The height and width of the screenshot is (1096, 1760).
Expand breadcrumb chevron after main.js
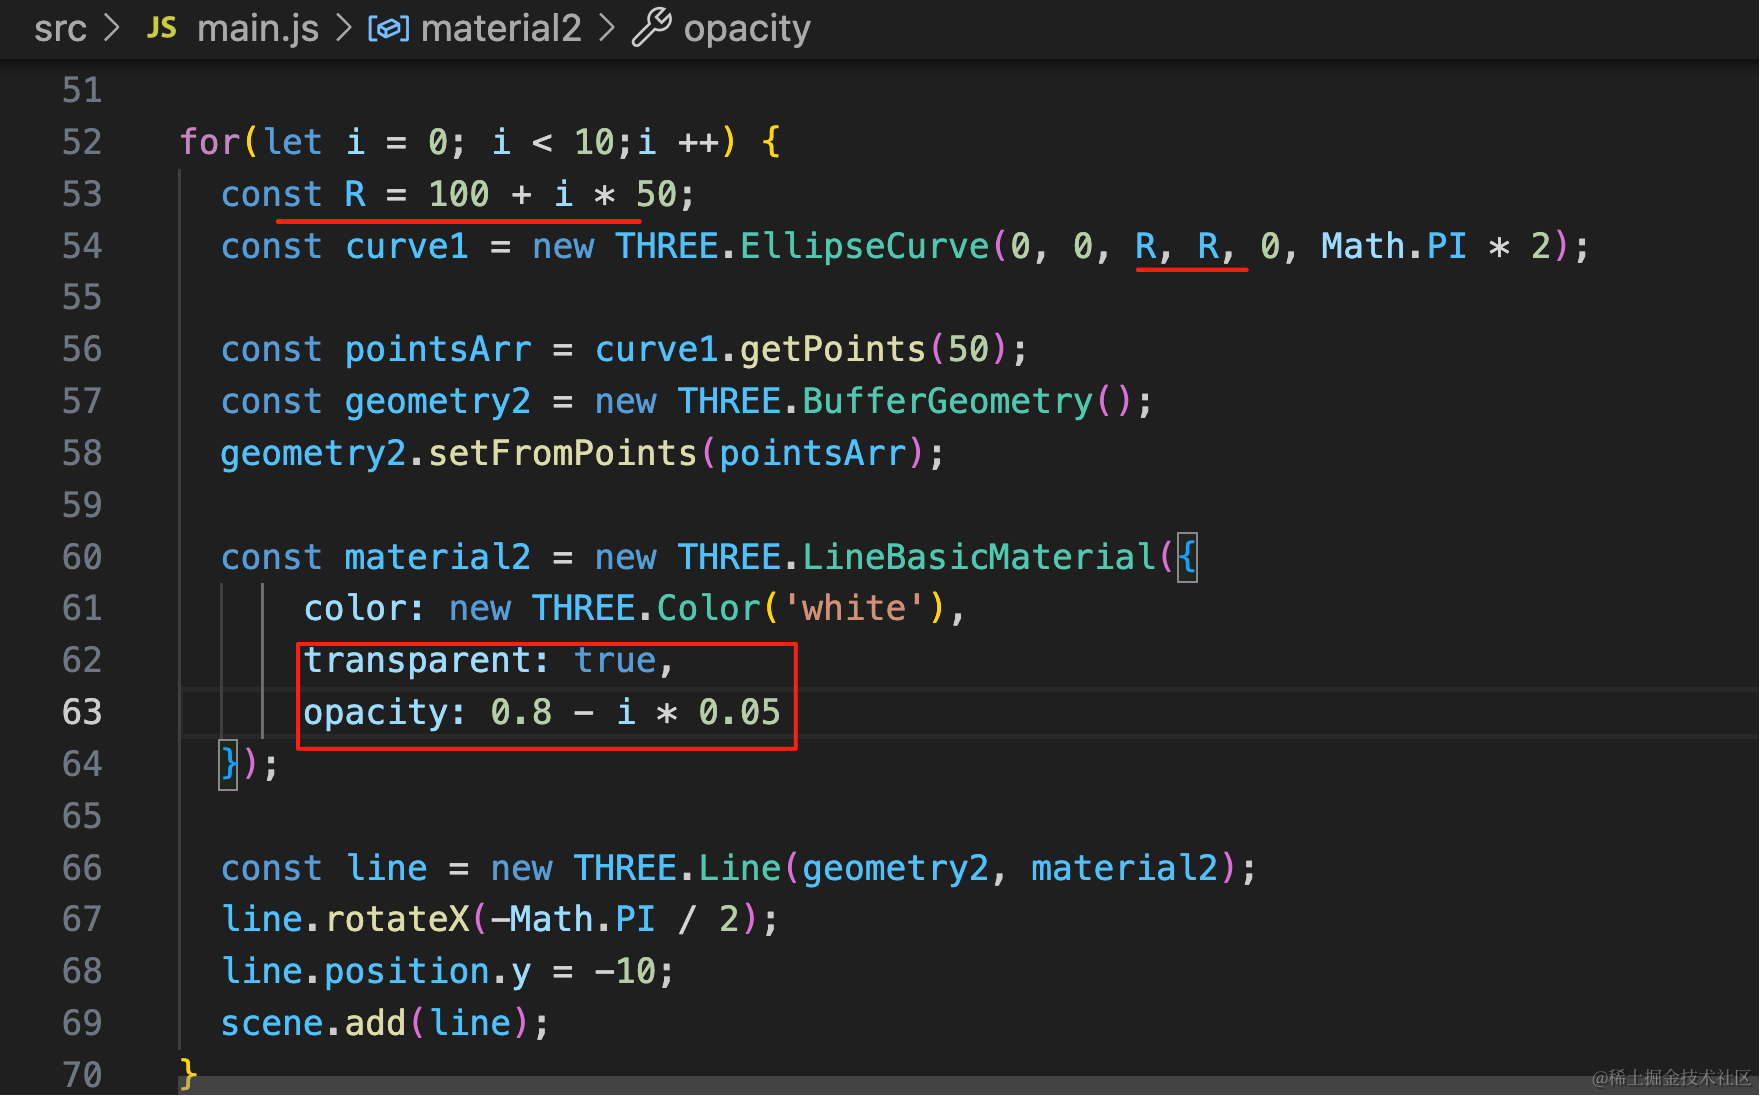(x=344, y=28)
